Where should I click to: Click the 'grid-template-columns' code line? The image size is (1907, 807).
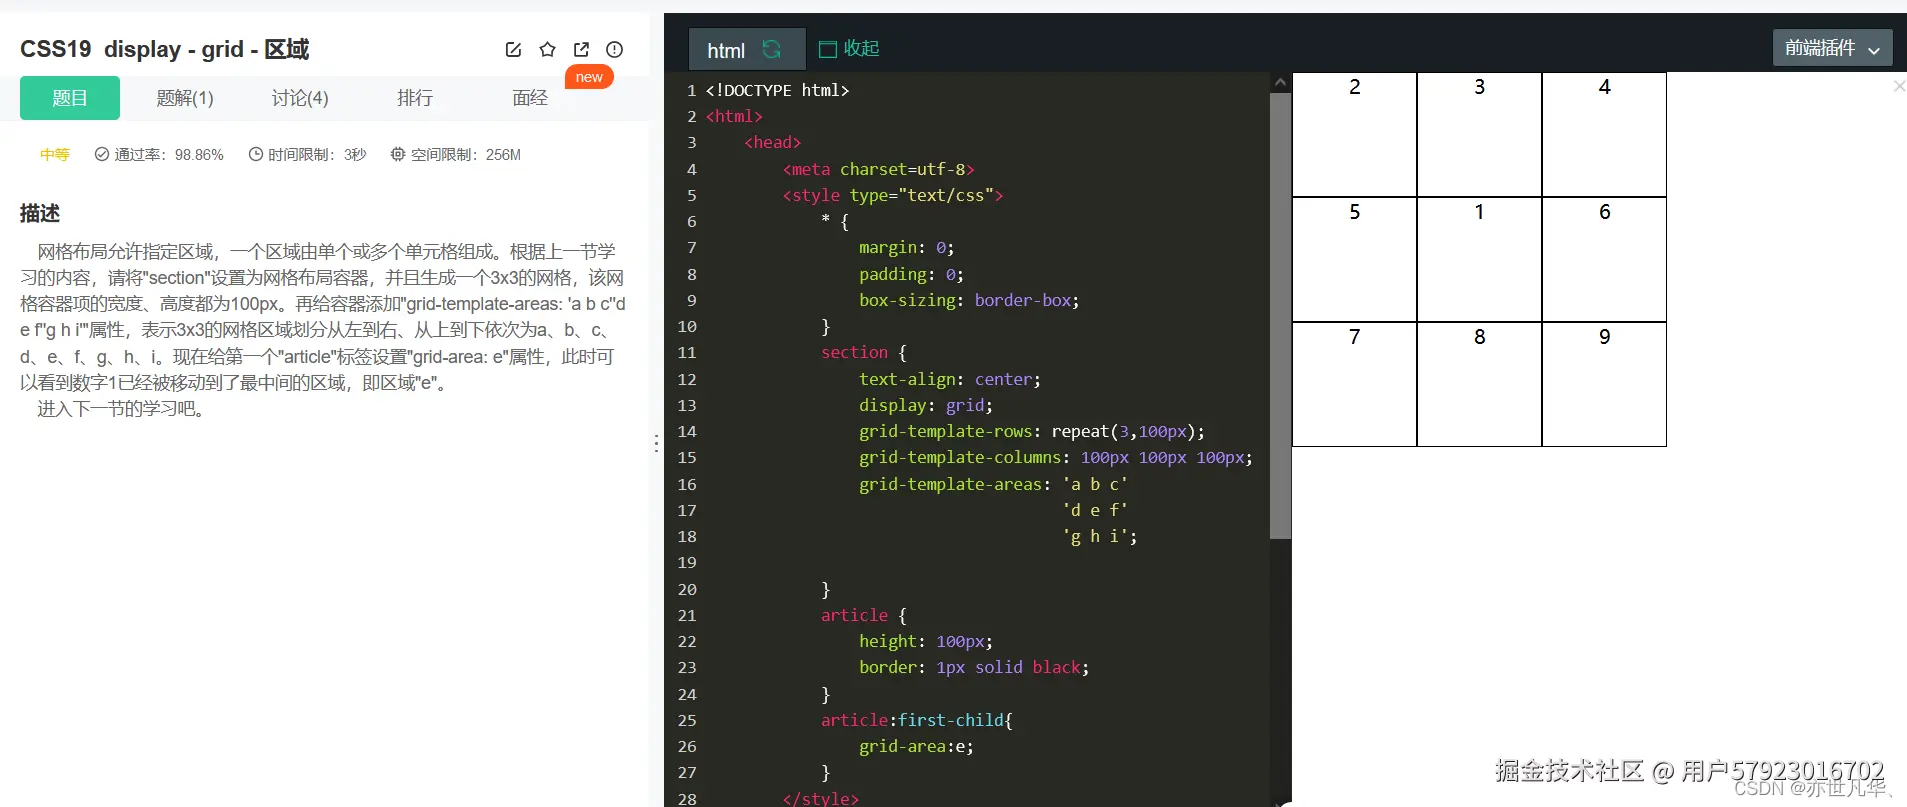1055,457
